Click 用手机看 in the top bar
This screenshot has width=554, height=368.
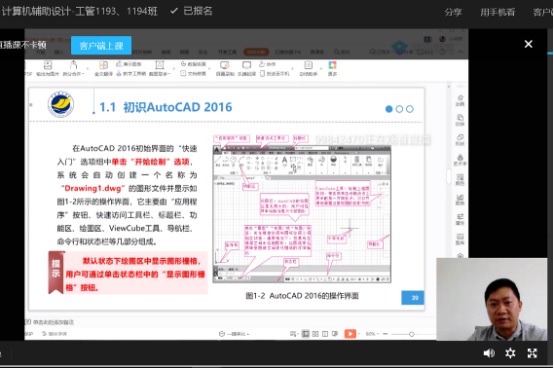497,12
